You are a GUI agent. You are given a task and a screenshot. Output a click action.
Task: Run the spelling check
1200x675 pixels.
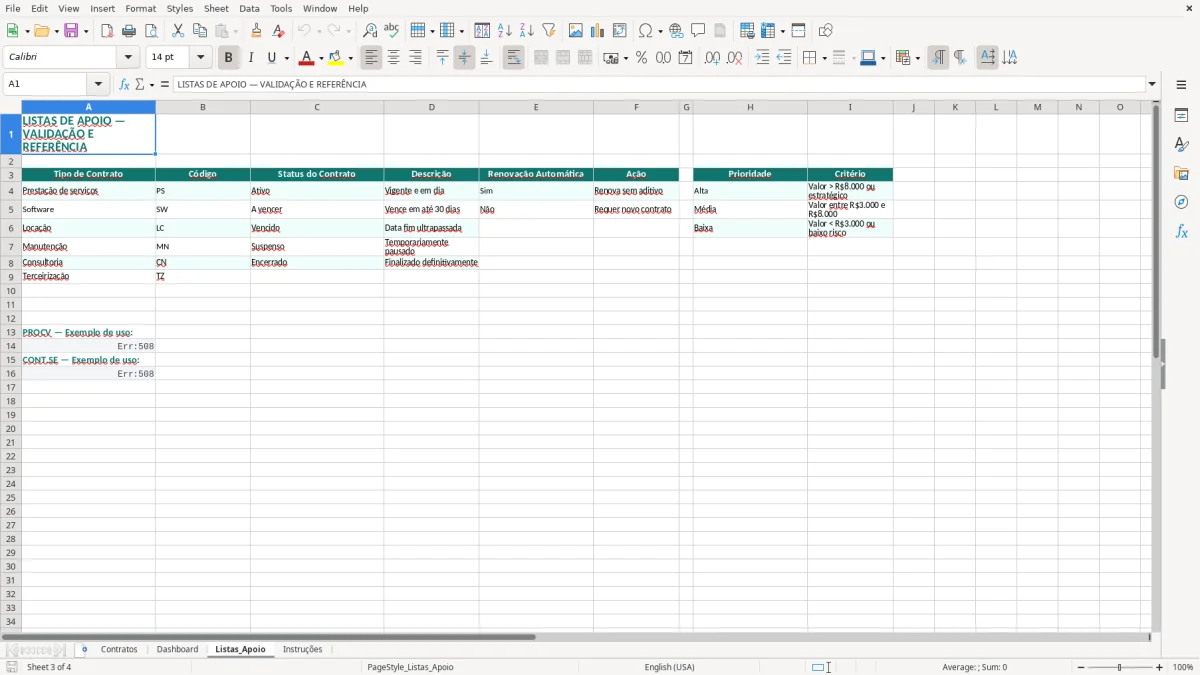(x=392, y=31)
